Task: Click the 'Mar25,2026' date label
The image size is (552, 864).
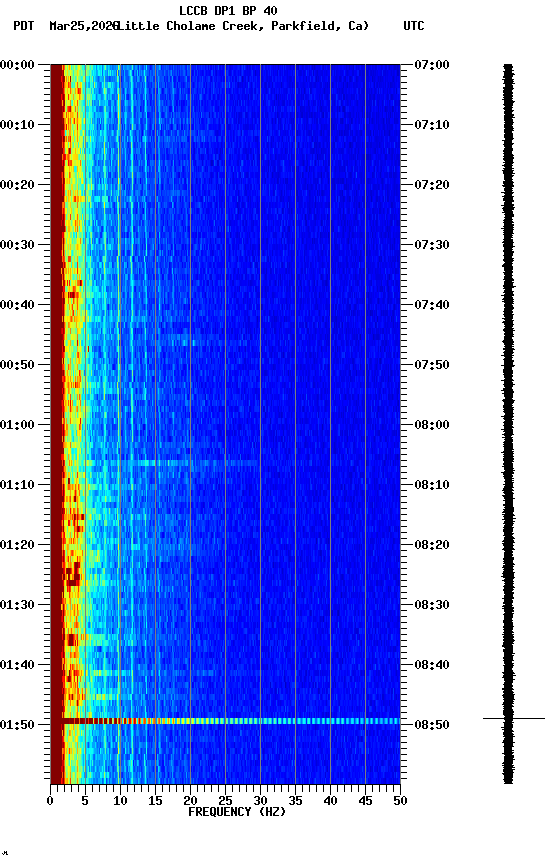Action: click(83, 26)
